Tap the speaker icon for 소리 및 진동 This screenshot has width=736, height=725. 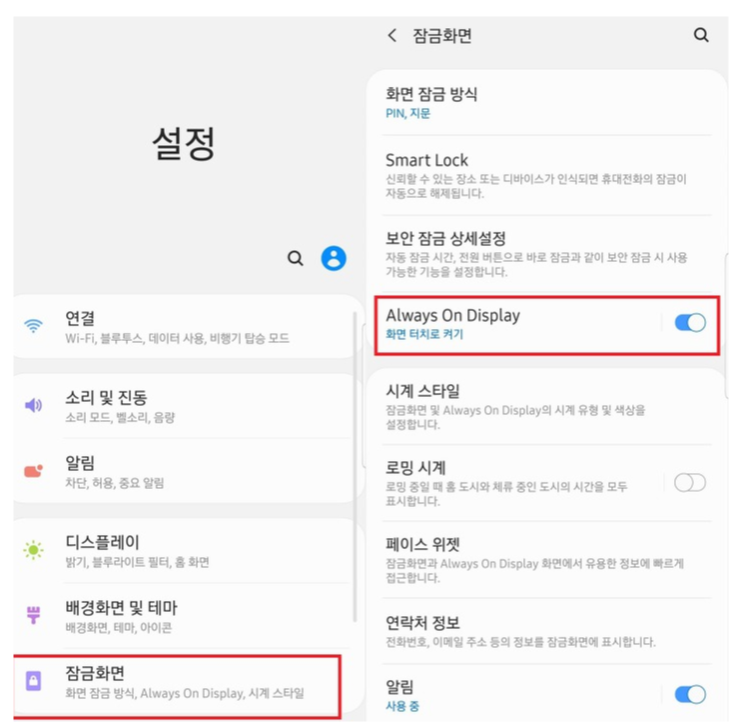click(33, 404)
